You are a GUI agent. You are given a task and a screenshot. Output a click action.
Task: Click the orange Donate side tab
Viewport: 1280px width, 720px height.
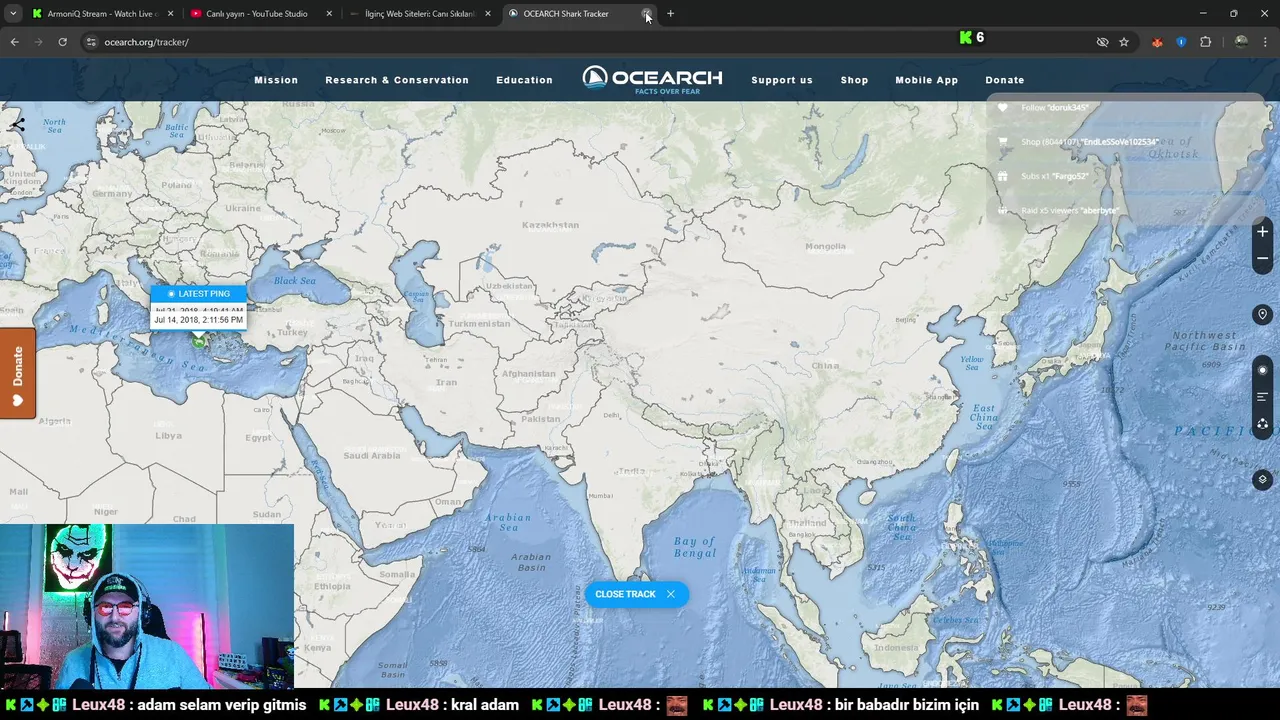[x=17, y=374]
